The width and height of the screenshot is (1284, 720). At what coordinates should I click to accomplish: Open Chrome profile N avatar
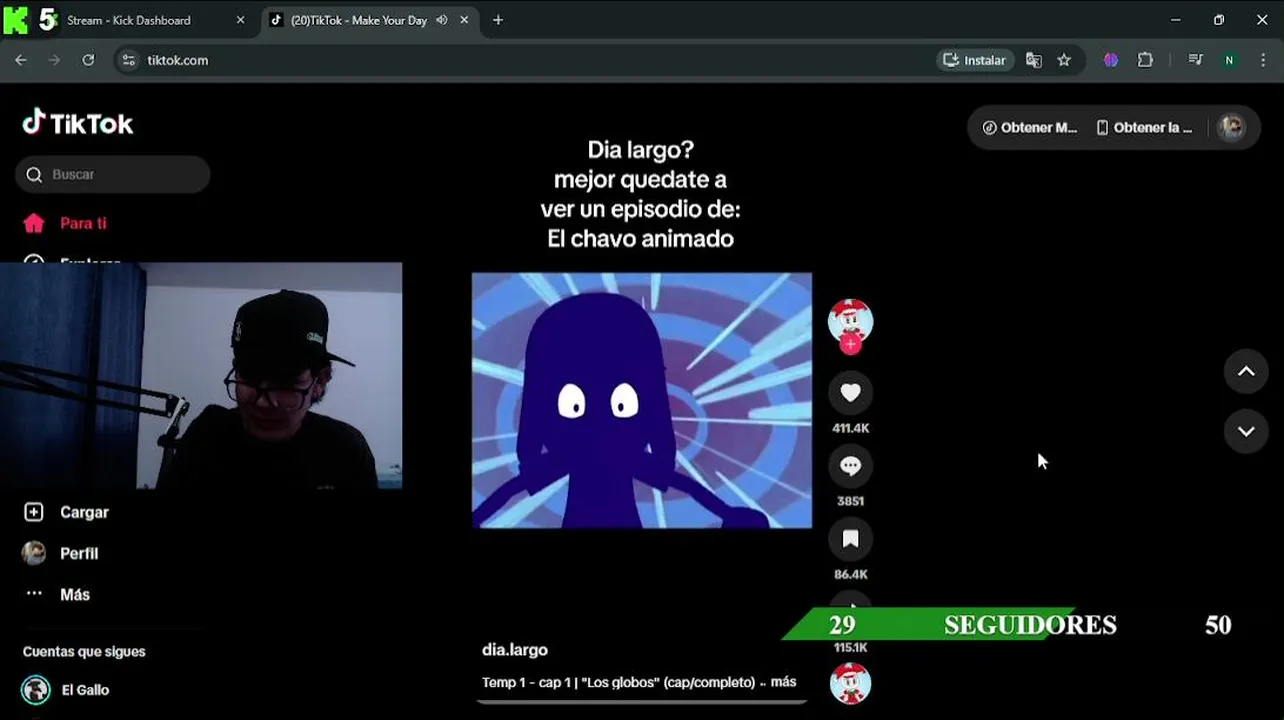pos(1229,60)
